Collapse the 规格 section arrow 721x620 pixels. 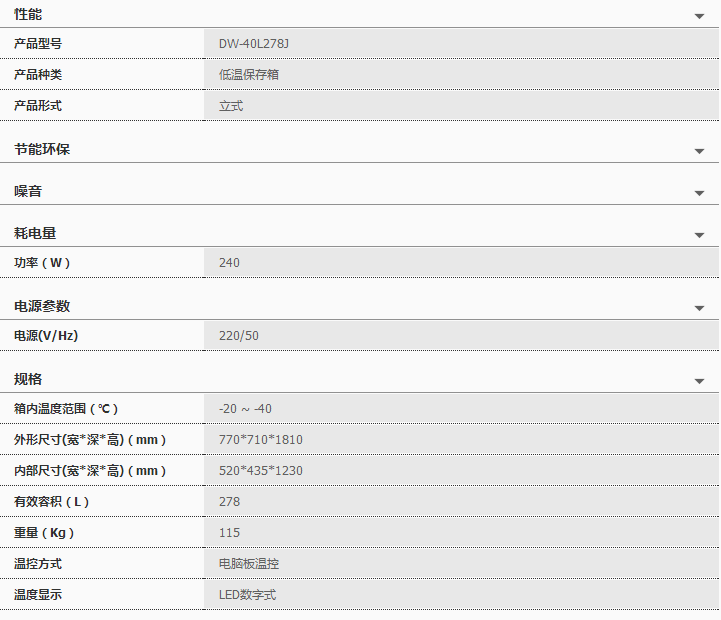click(x=699, y=381)
